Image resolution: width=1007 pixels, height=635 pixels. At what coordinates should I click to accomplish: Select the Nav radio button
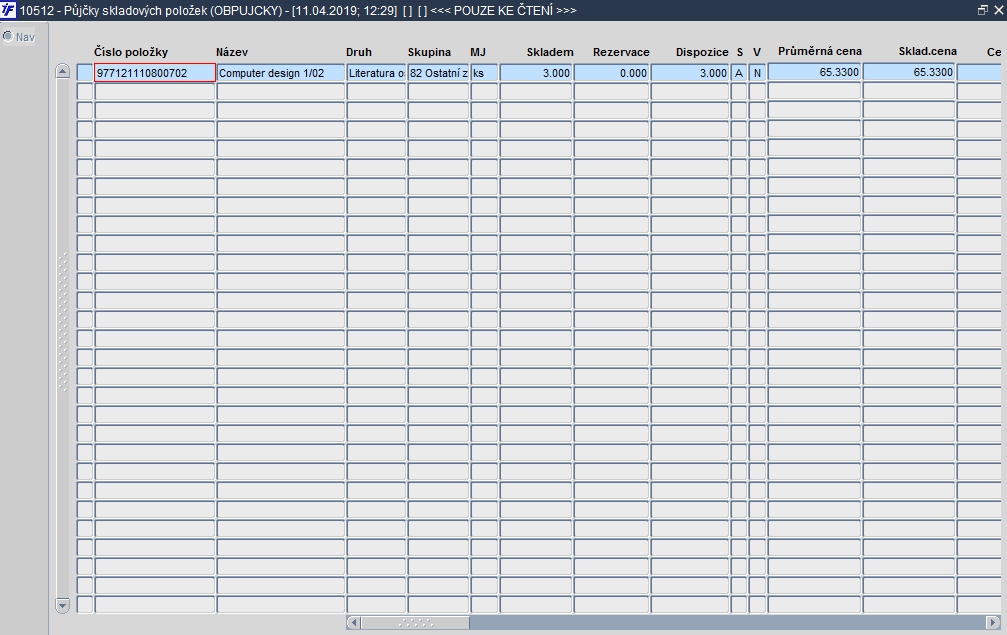tap(8, 37)
